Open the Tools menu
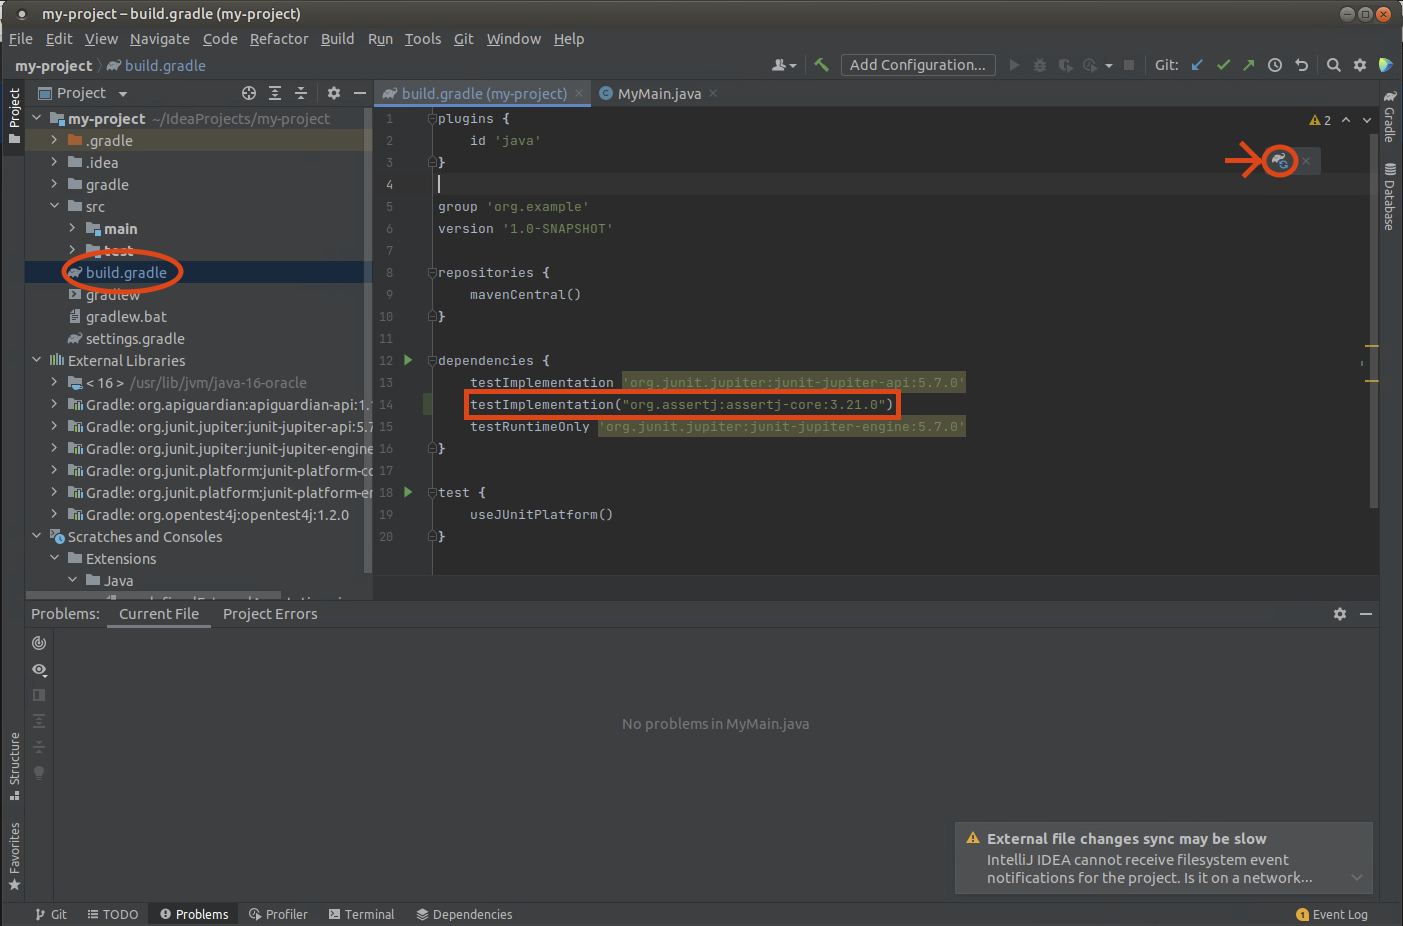 tap(423, 39)
